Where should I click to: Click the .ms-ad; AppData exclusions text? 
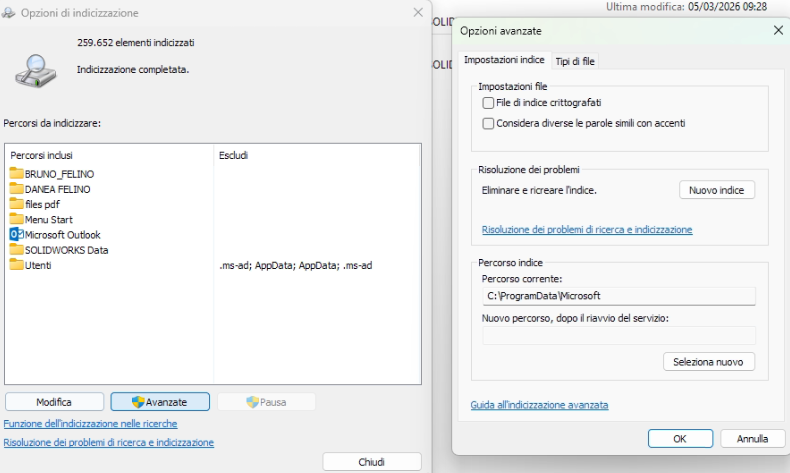(x=296, y=265)
